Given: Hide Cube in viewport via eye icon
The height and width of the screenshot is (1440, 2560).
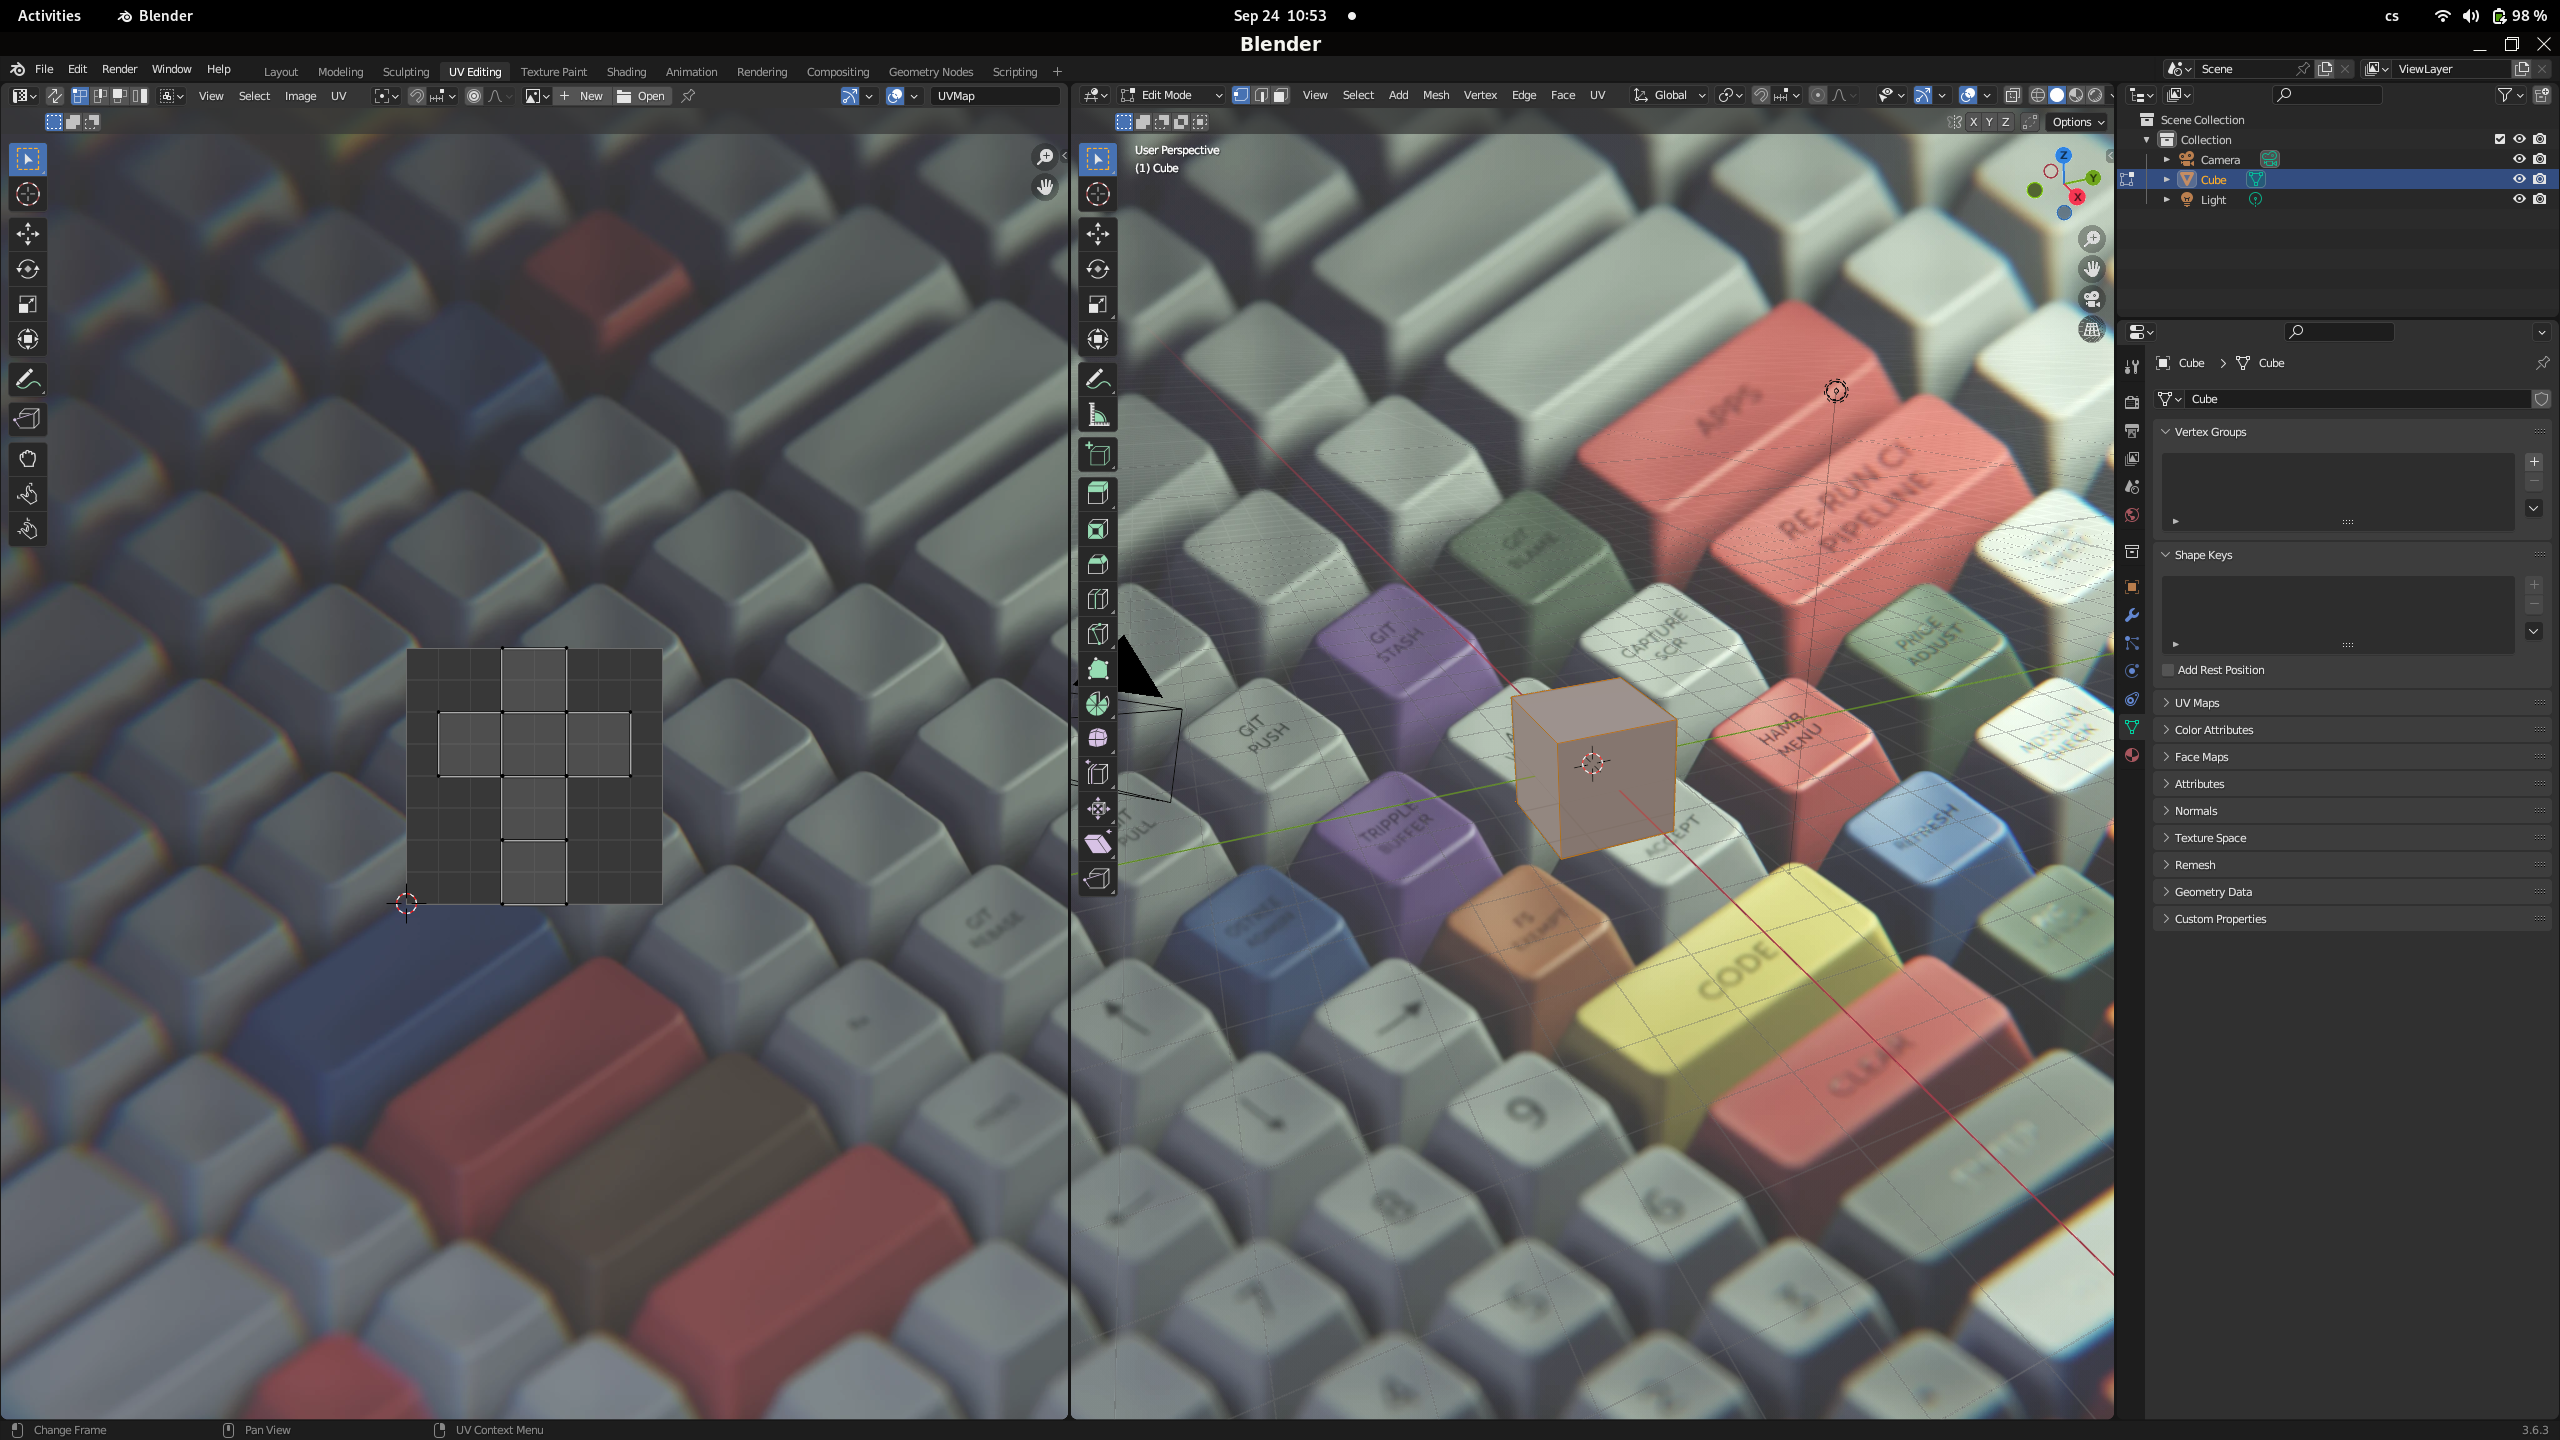Looking at the screenshot, I should 2519,179.
